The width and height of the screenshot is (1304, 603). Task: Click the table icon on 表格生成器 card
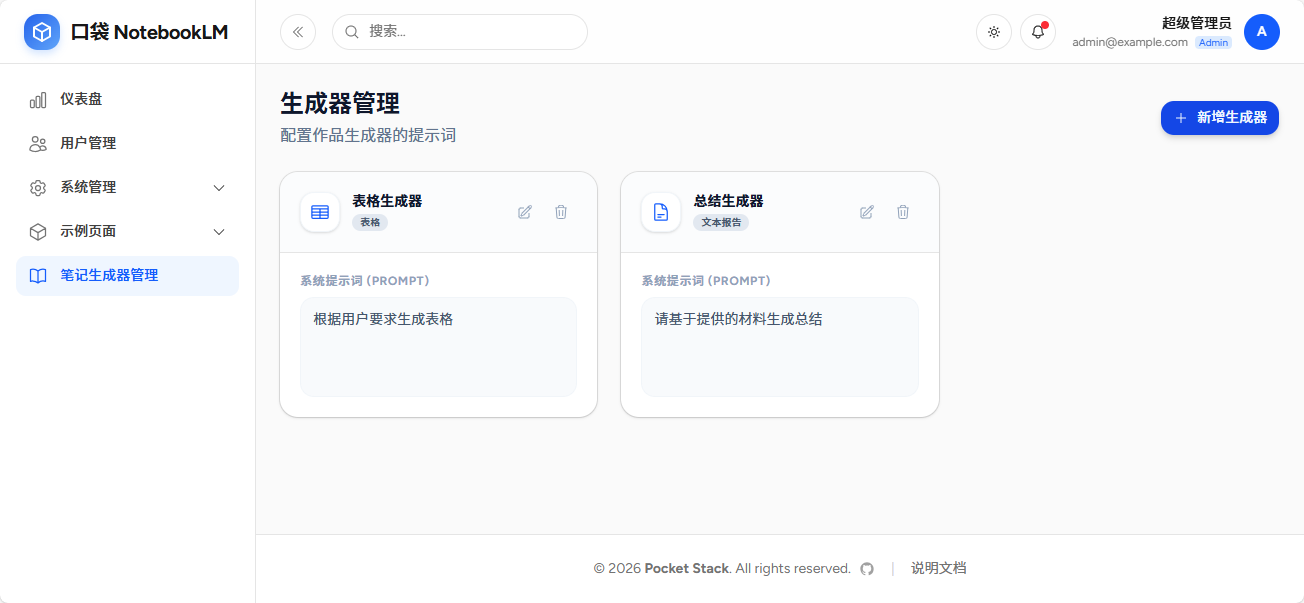coord(319,212)
